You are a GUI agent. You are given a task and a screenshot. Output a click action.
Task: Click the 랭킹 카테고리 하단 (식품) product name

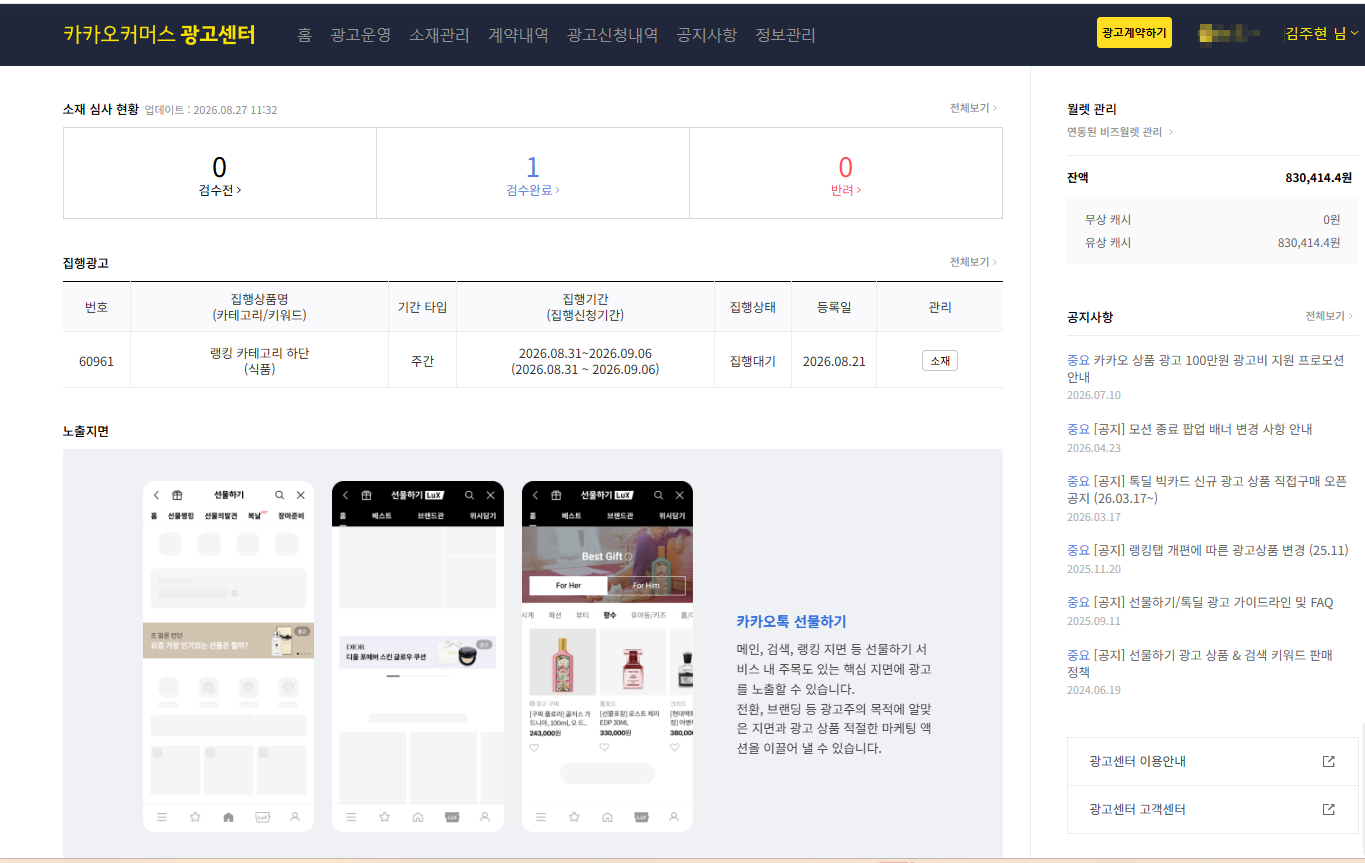click(259, 361)
